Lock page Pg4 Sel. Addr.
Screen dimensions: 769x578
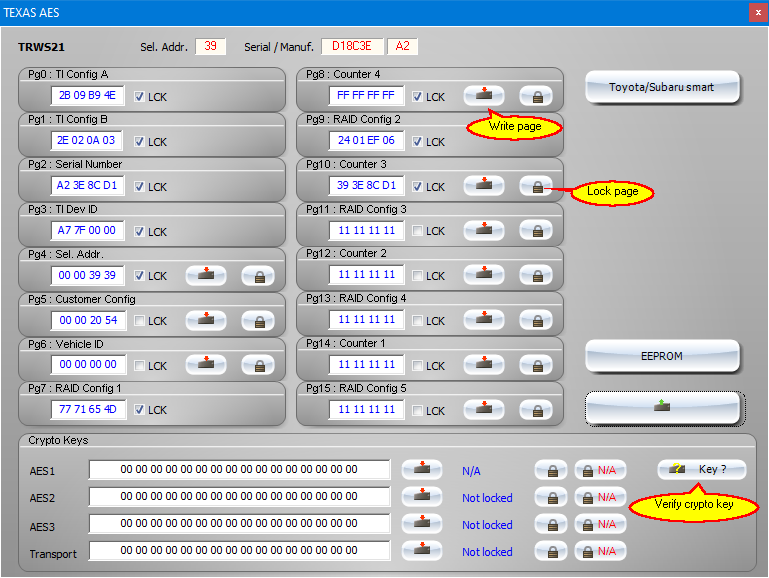259,276
